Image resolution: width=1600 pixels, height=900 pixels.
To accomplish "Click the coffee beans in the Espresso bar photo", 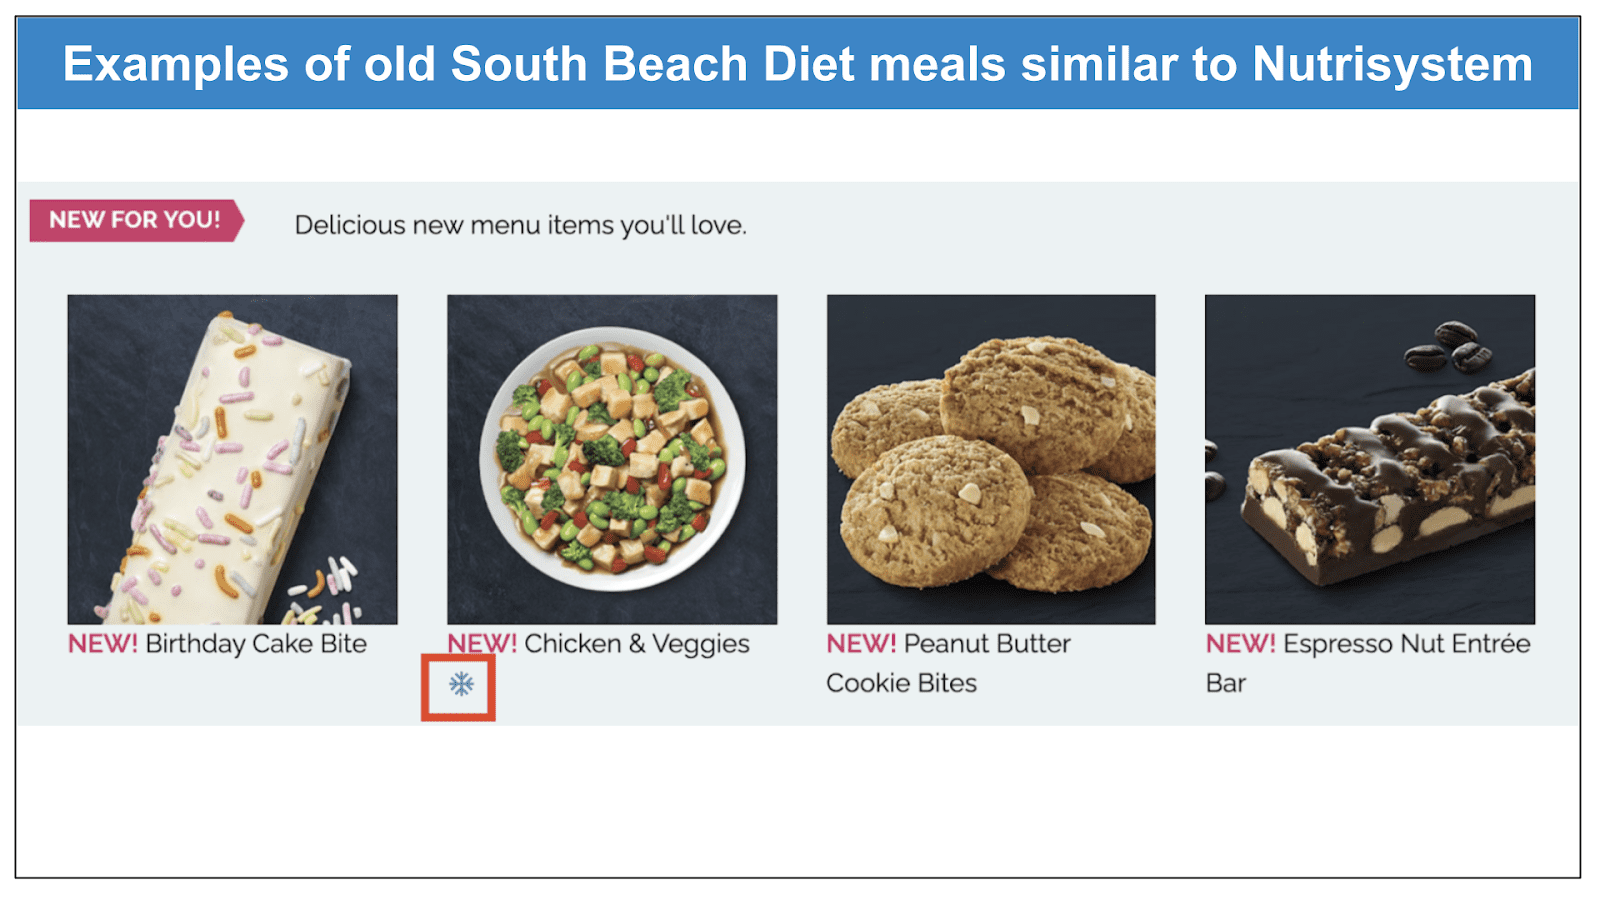I will 1448,345.
